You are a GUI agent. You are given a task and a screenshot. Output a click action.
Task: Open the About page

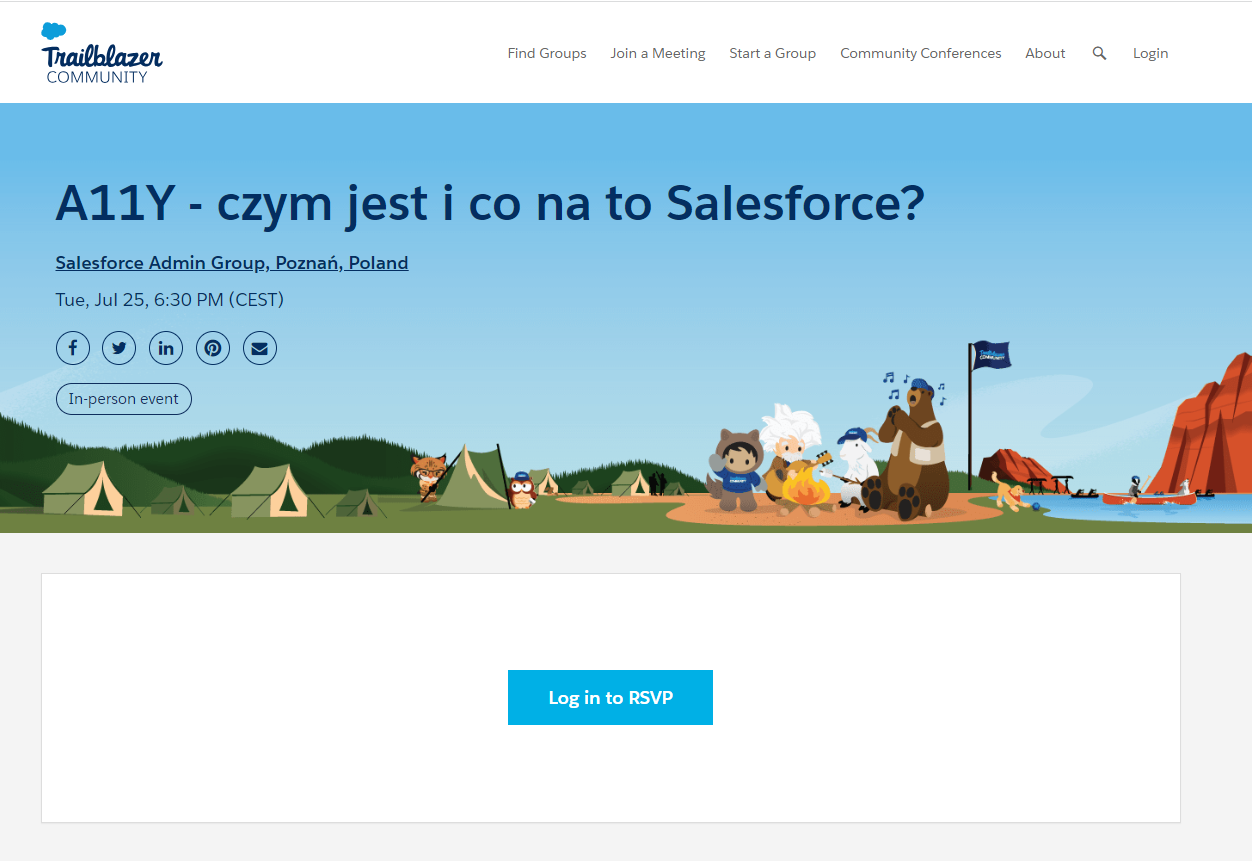[1044, 53]
